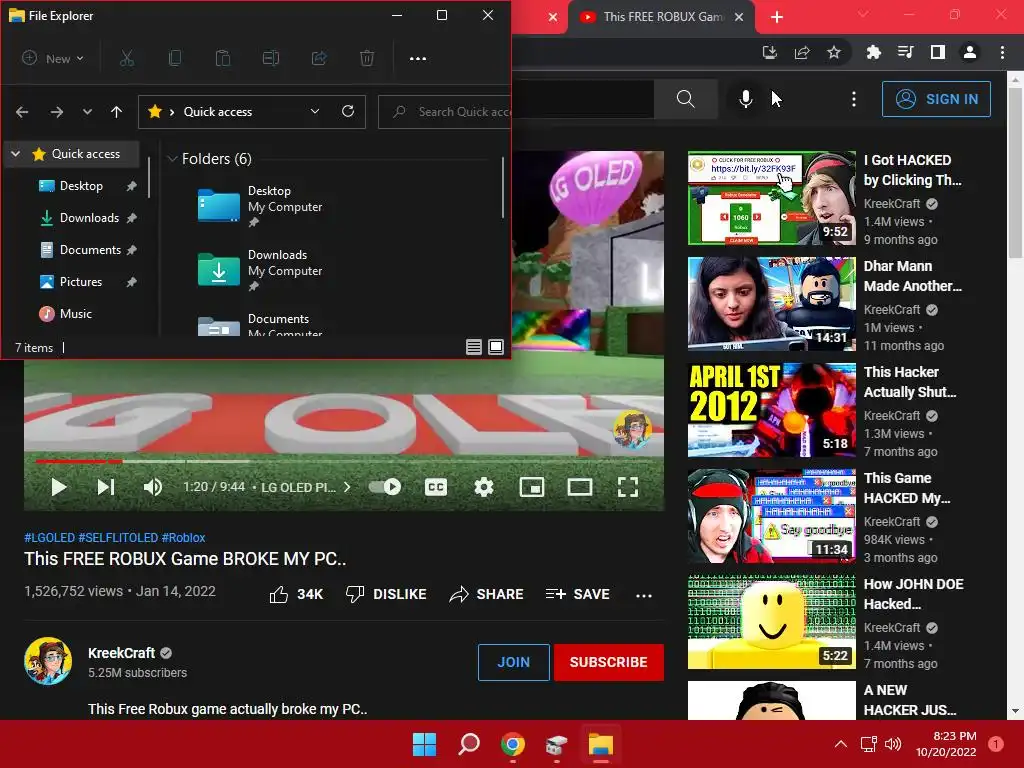Click the JOIN button
1024x768 pixels.
click(x=514, y=662)
